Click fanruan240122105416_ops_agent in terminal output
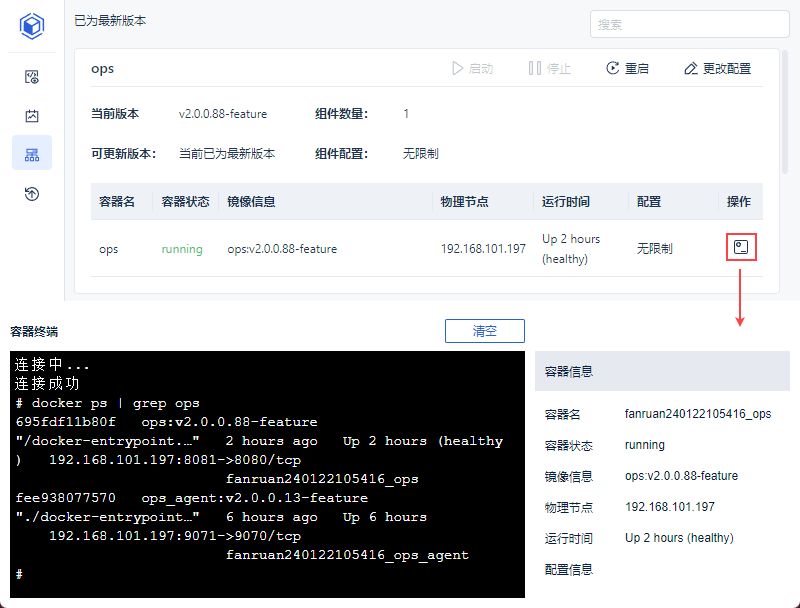 [347, 555]
